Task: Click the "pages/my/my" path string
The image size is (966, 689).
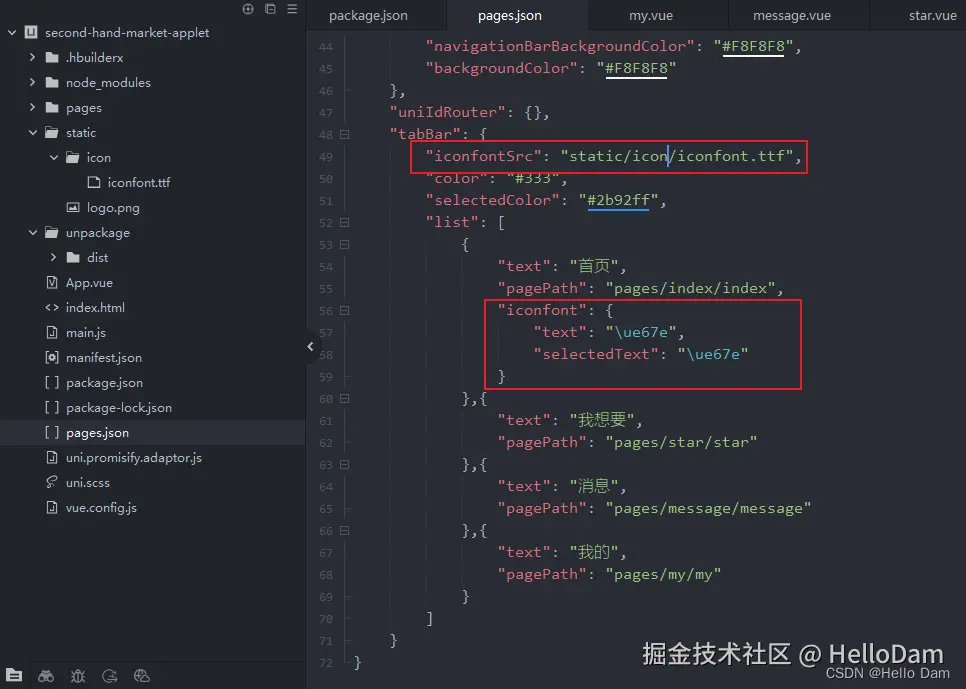Action: click(x=664, y=574)
